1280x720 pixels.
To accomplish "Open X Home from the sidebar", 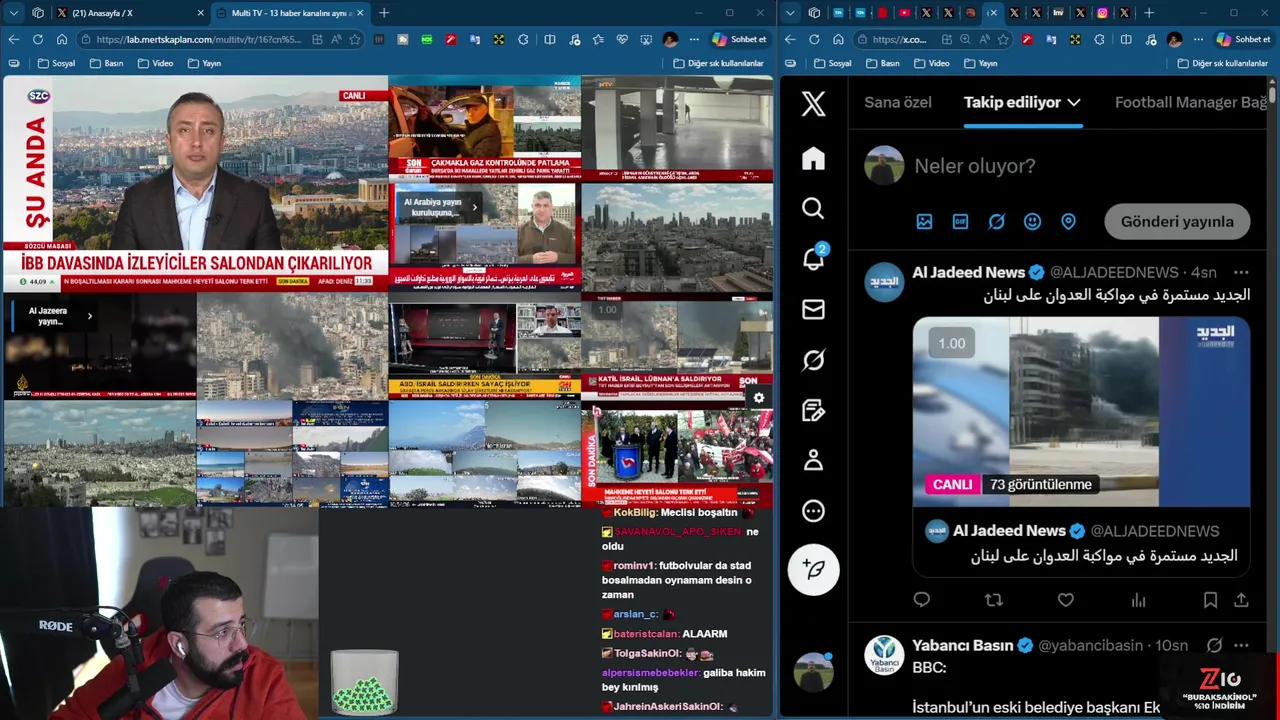I will [813, 158].
